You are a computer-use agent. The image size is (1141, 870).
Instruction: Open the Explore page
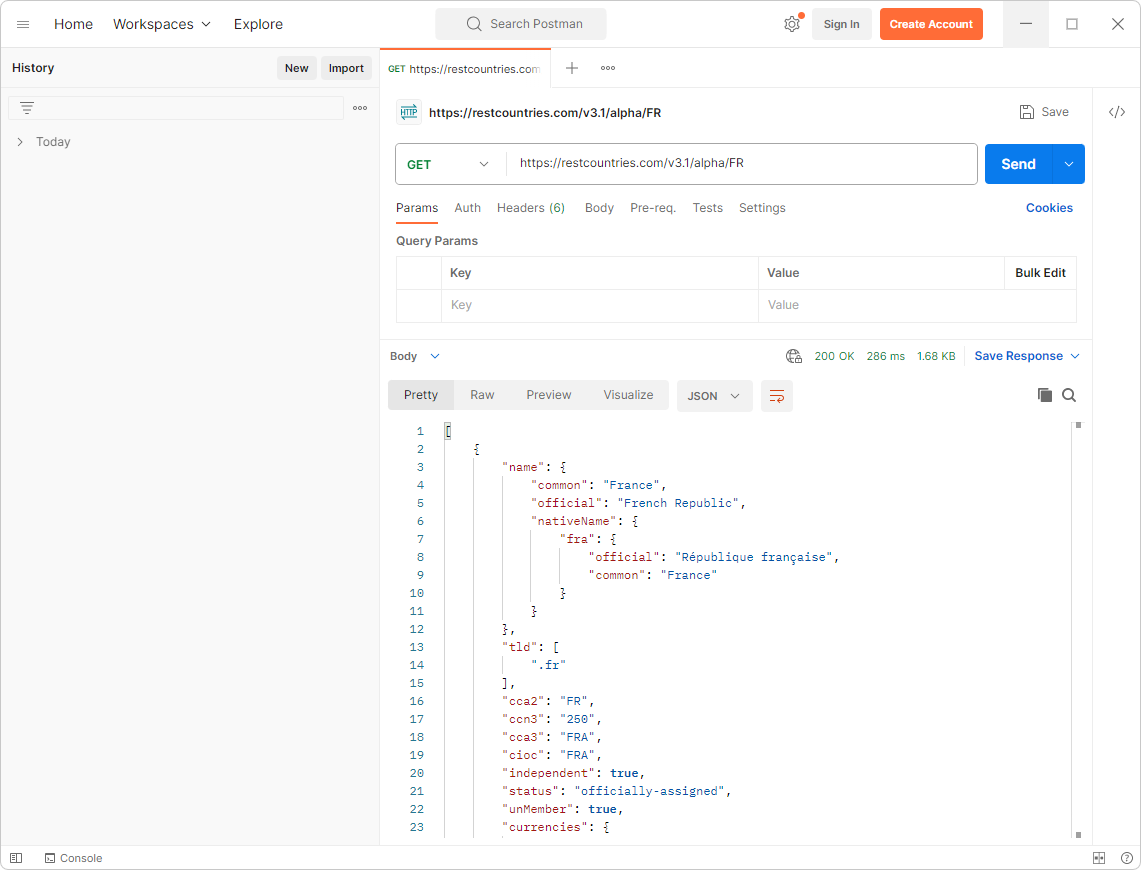(258, 24)
